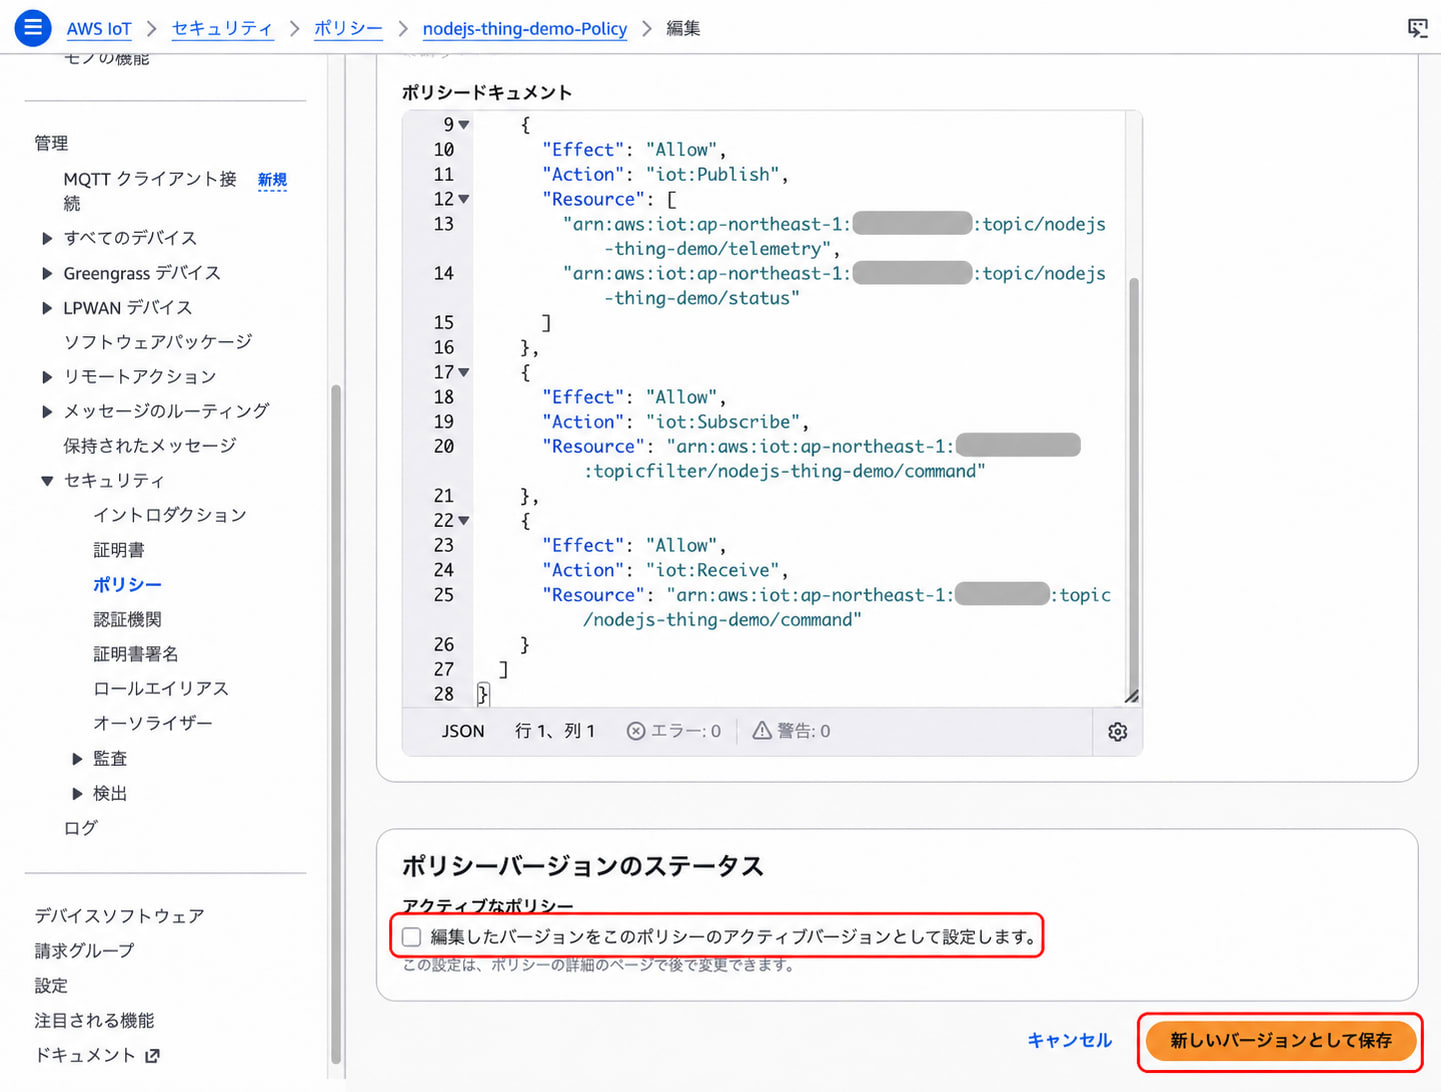
Task: Click JSON language label in status bar
Action: 463,731
